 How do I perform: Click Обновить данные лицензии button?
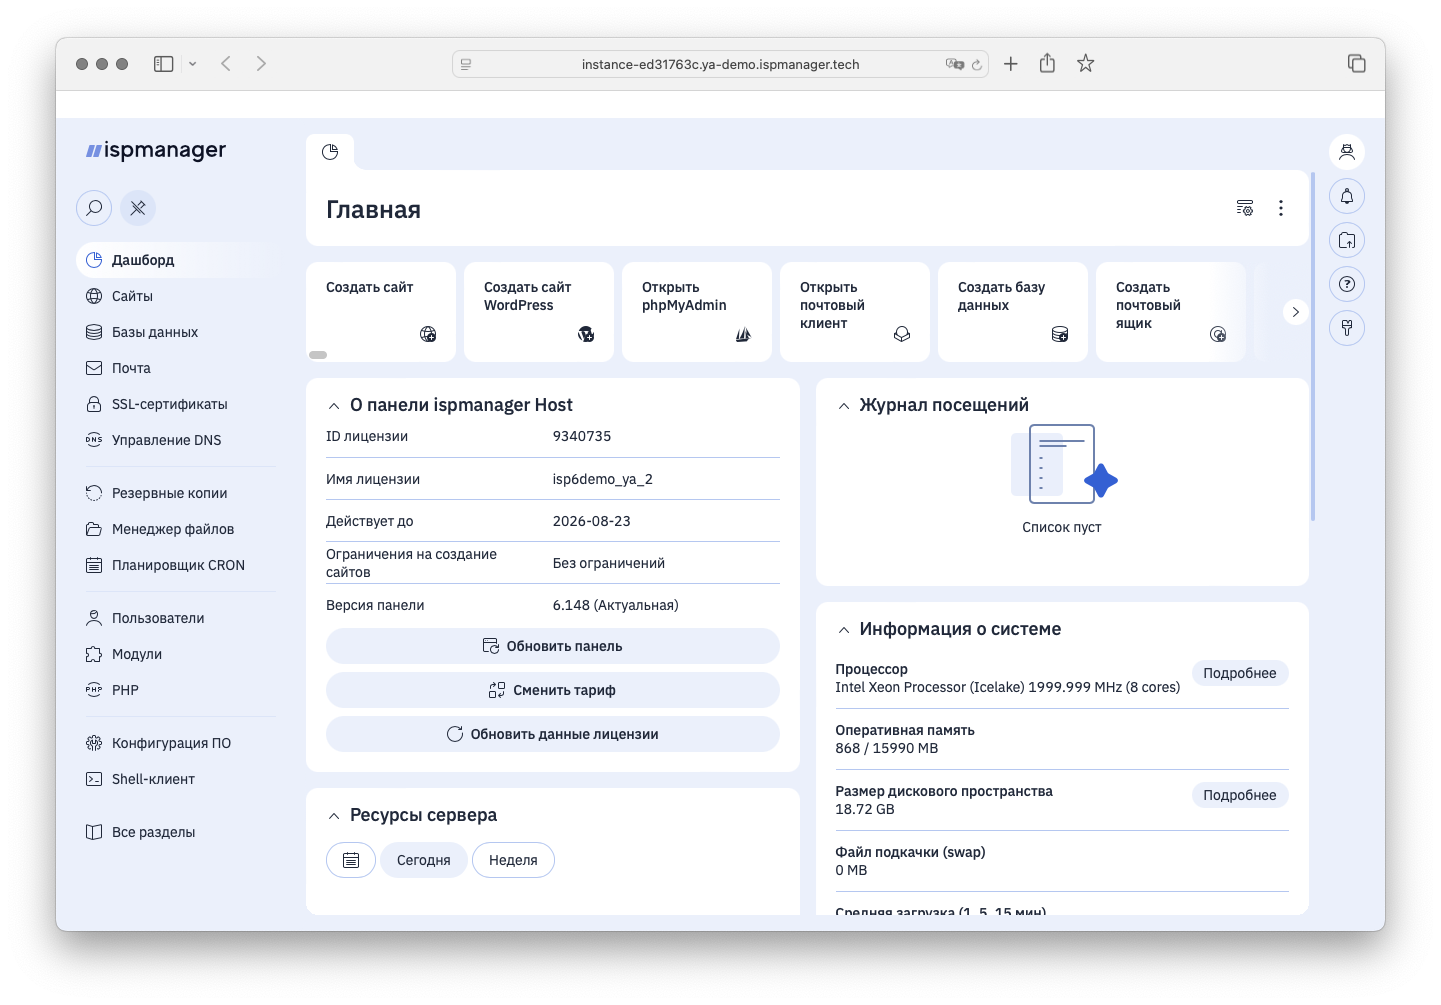tap(553, 734)
